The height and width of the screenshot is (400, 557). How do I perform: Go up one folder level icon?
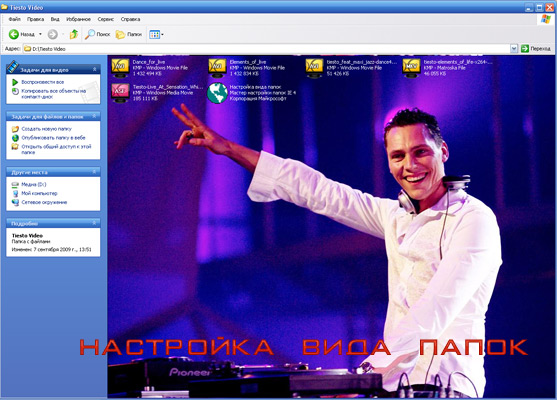74,34
